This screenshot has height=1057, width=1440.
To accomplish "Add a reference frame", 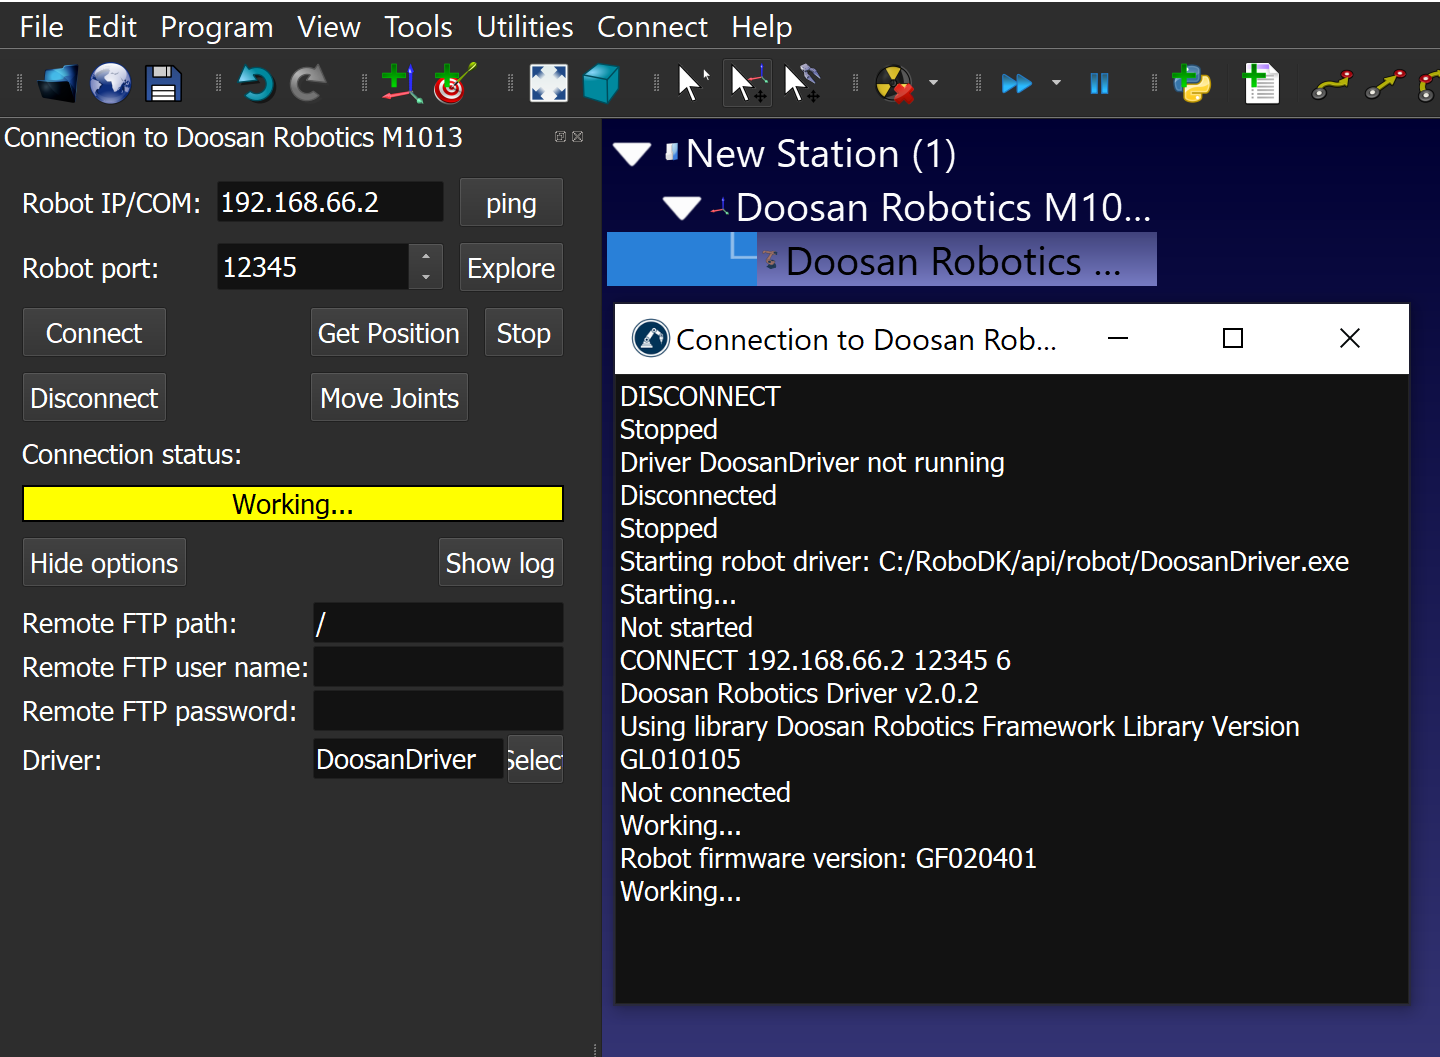I will (401, 83).
